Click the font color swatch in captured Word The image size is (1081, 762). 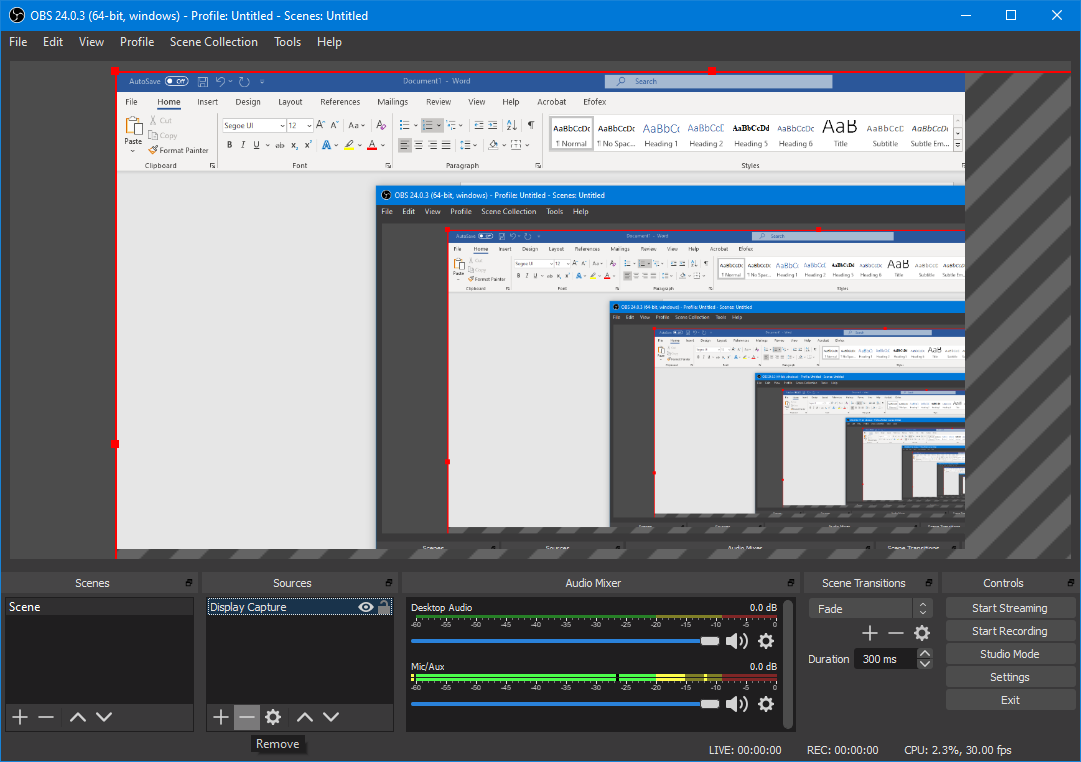coord(372,145)
